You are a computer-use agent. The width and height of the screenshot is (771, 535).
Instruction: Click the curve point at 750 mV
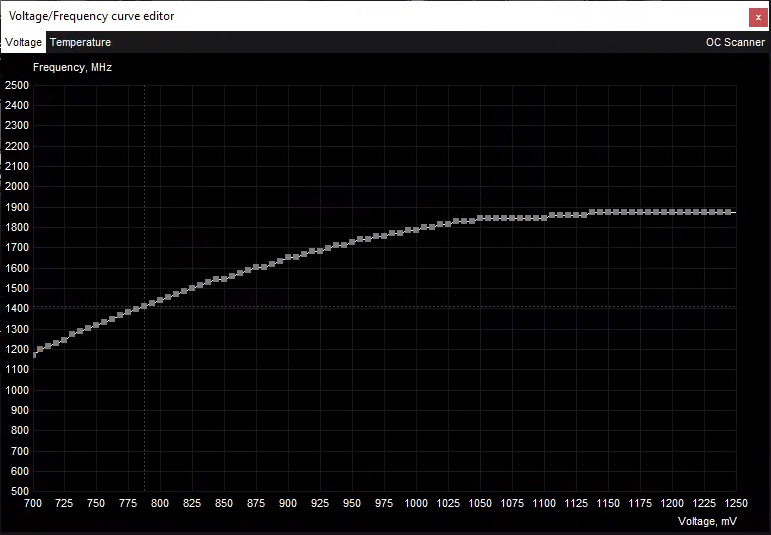click(96, 326)
